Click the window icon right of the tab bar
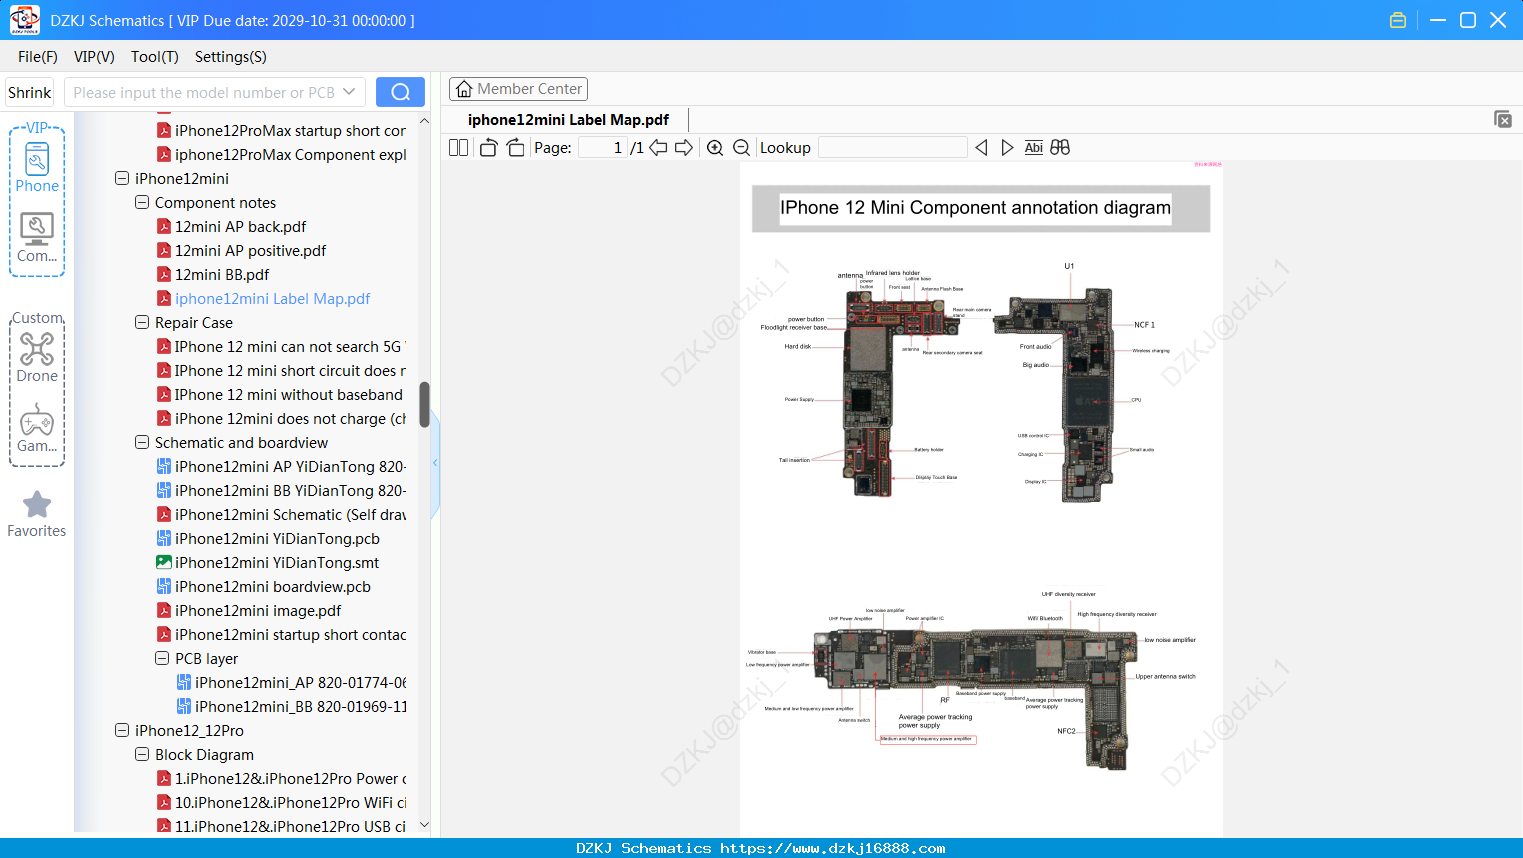The width and height of the screenshot is (1523, 858). click(1503, 119)
